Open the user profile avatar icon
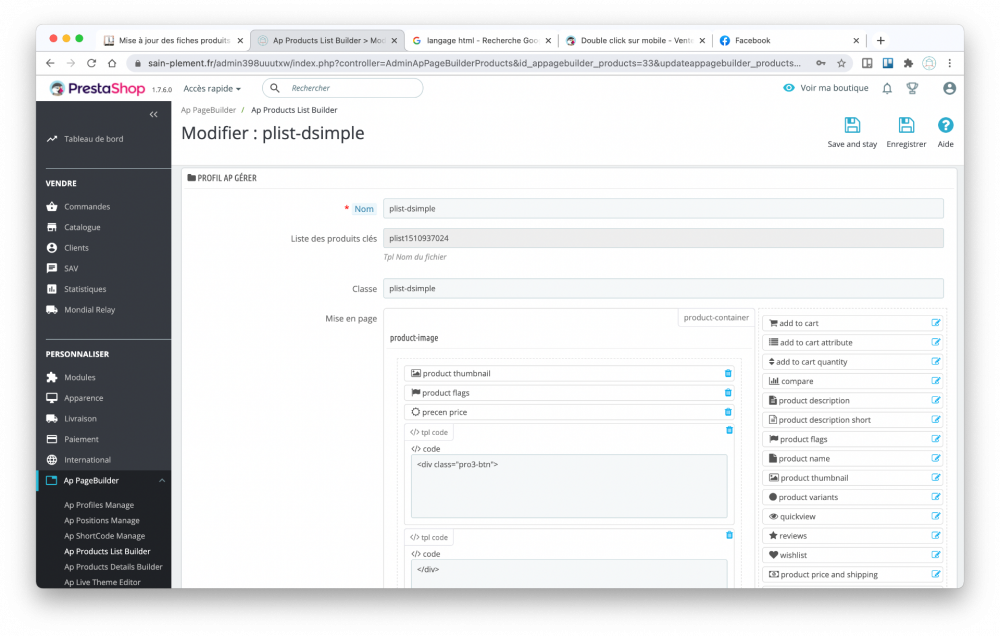Screen dimensions: 1000x636 [949, 89]
